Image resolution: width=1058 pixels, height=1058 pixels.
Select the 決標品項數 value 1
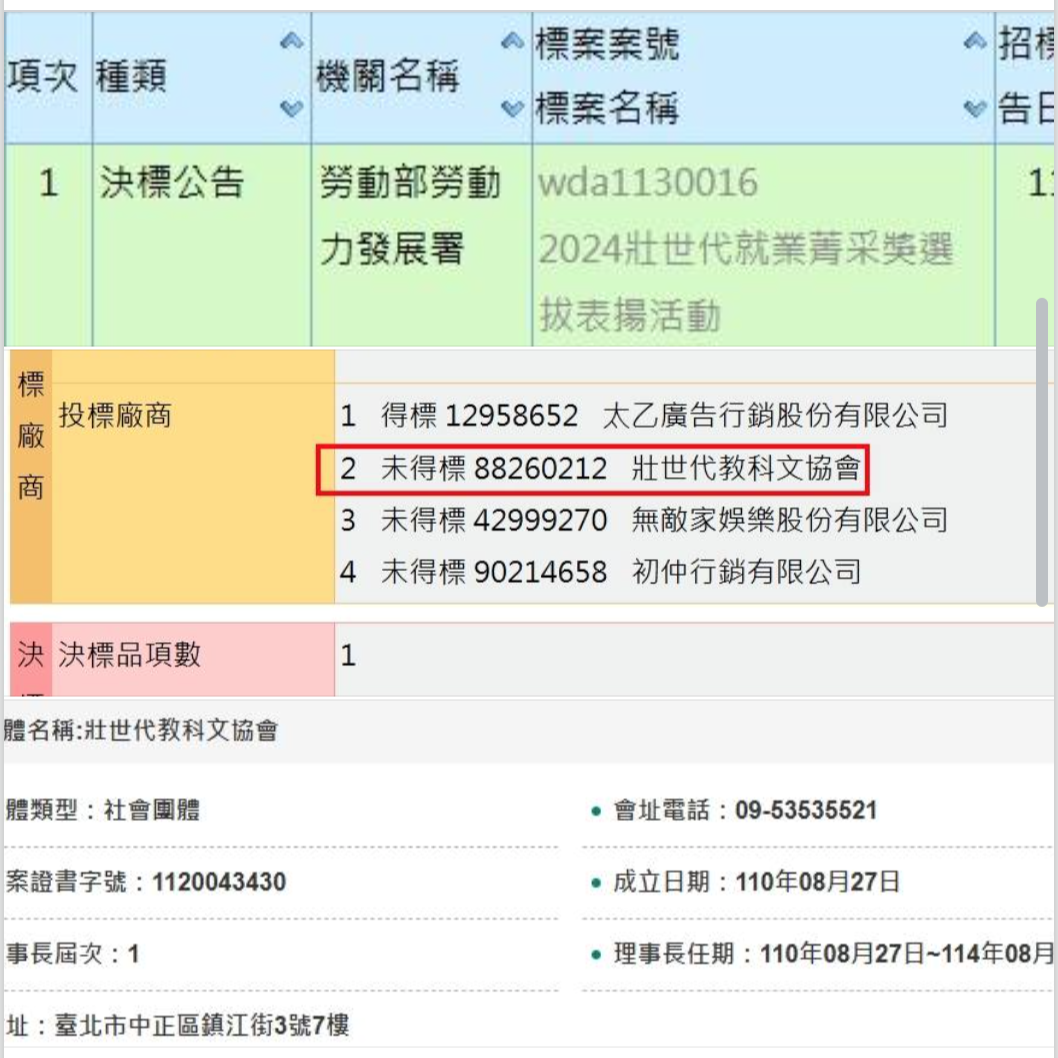pyautogui.click(x=348, y=655)
